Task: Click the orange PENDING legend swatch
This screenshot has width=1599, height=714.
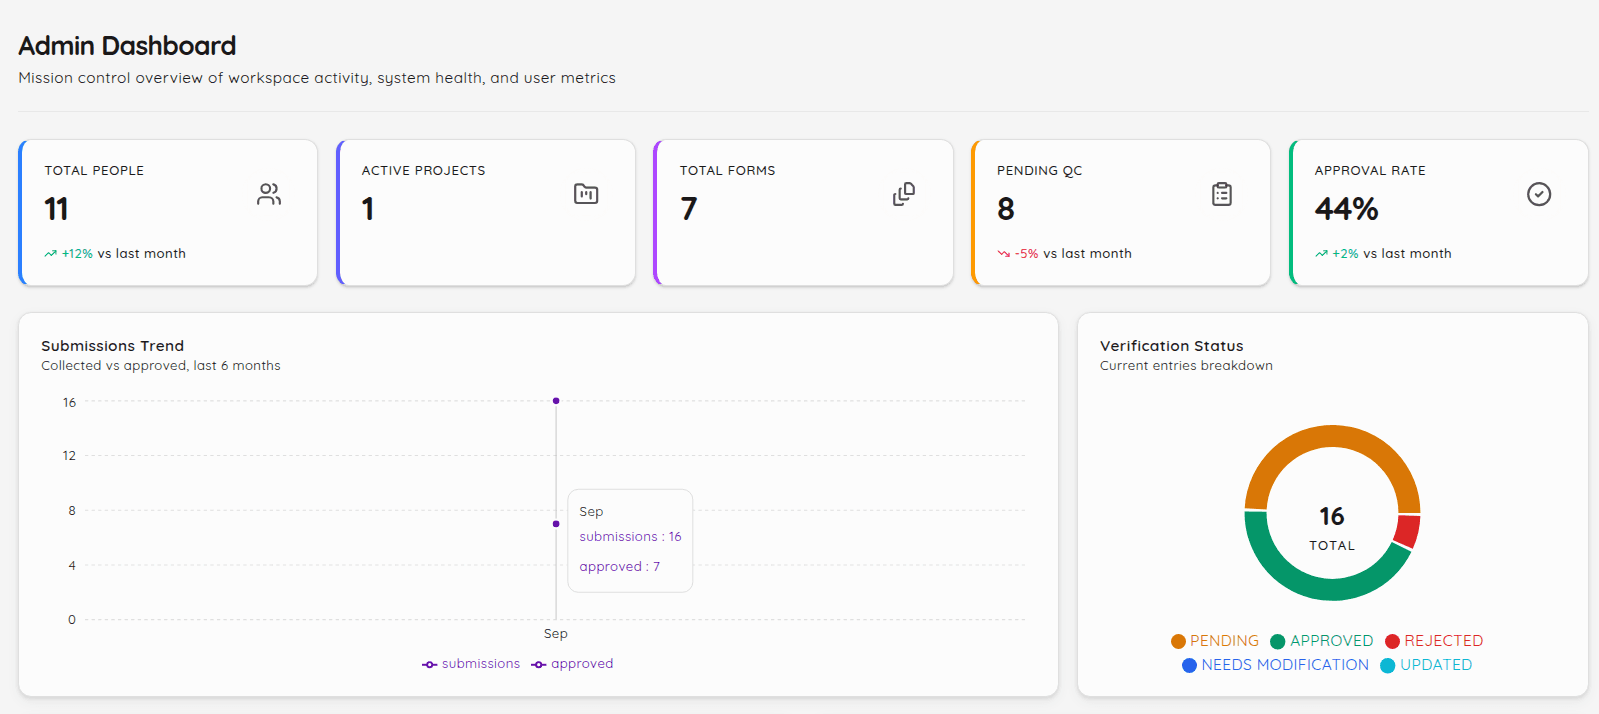Action: click(x=1178, y=641)
